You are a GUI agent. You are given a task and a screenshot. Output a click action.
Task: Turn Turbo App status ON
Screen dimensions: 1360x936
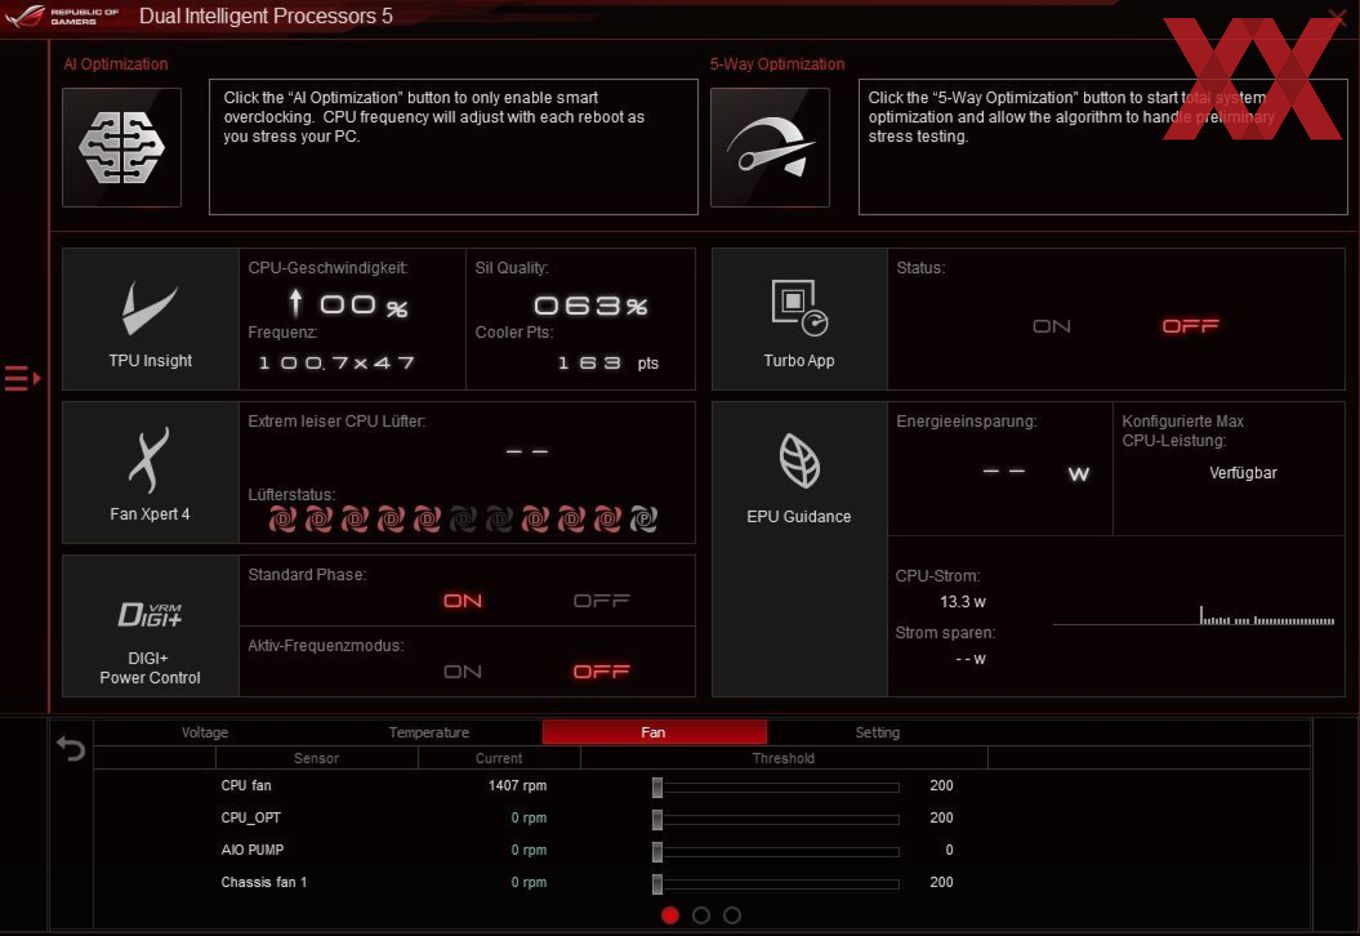coord(1052,326)
